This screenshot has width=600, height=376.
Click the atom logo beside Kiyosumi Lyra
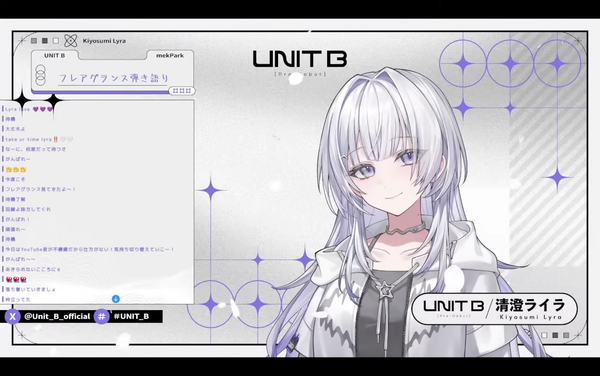(x=70, y=41)
